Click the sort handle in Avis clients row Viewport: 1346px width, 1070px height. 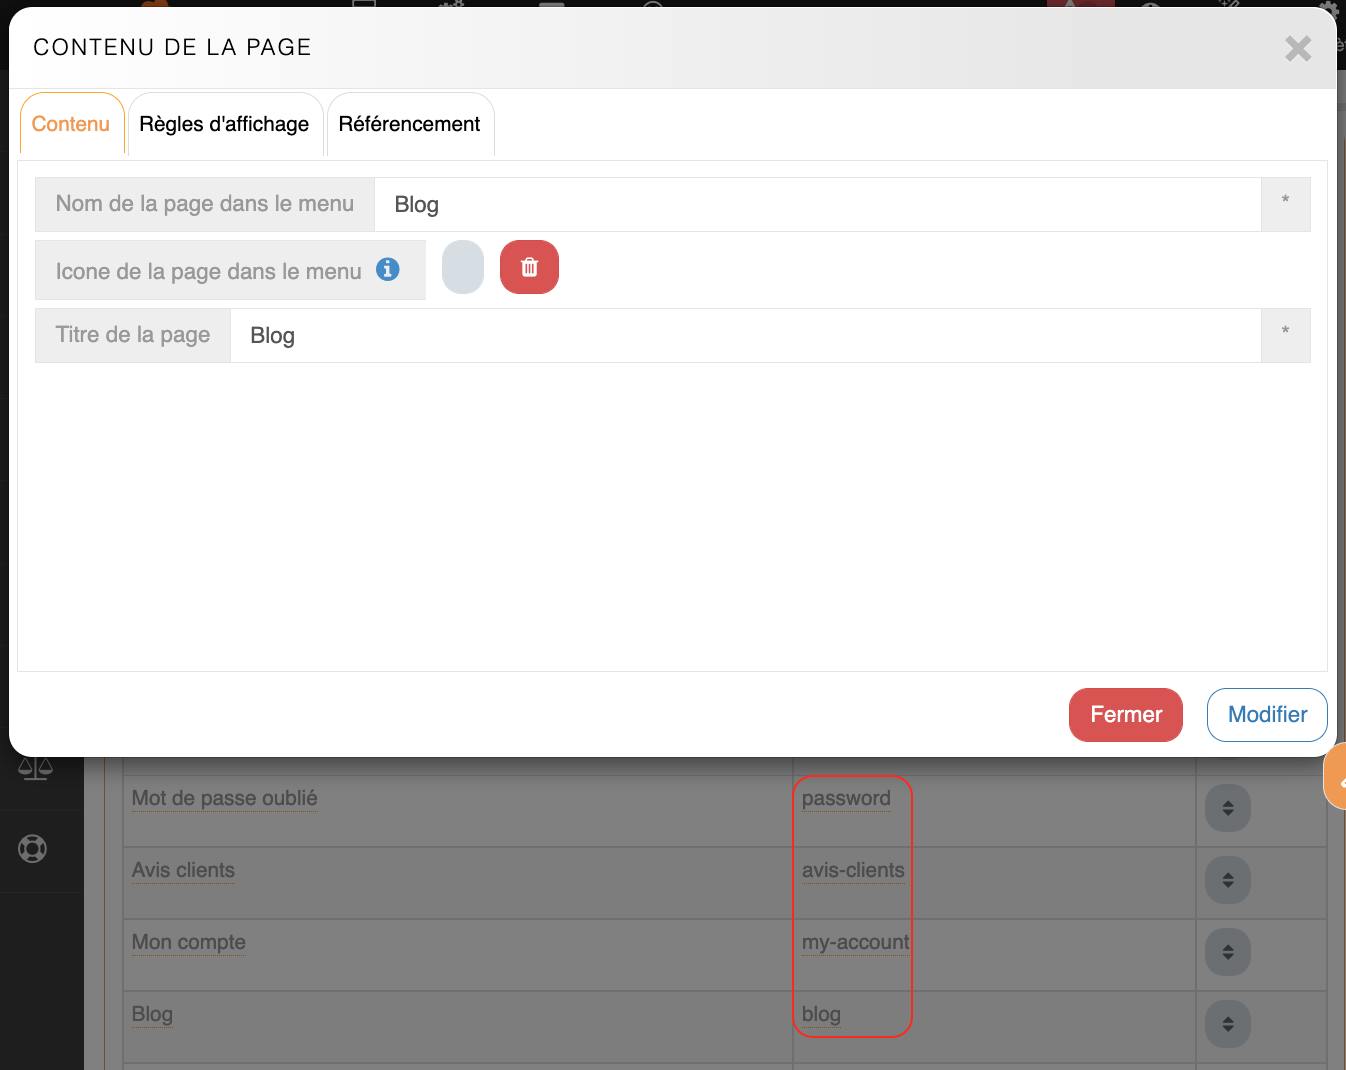(x=1227, y=880)
